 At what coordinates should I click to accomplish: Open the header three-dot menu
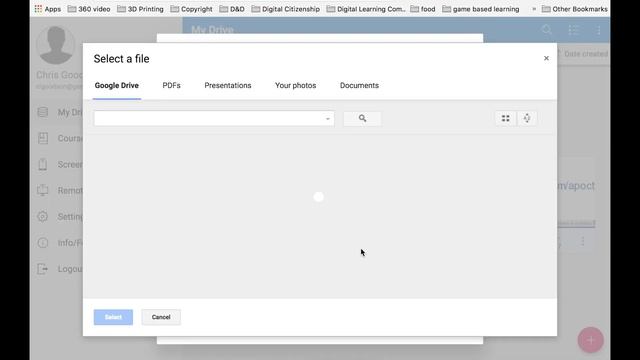598,30
